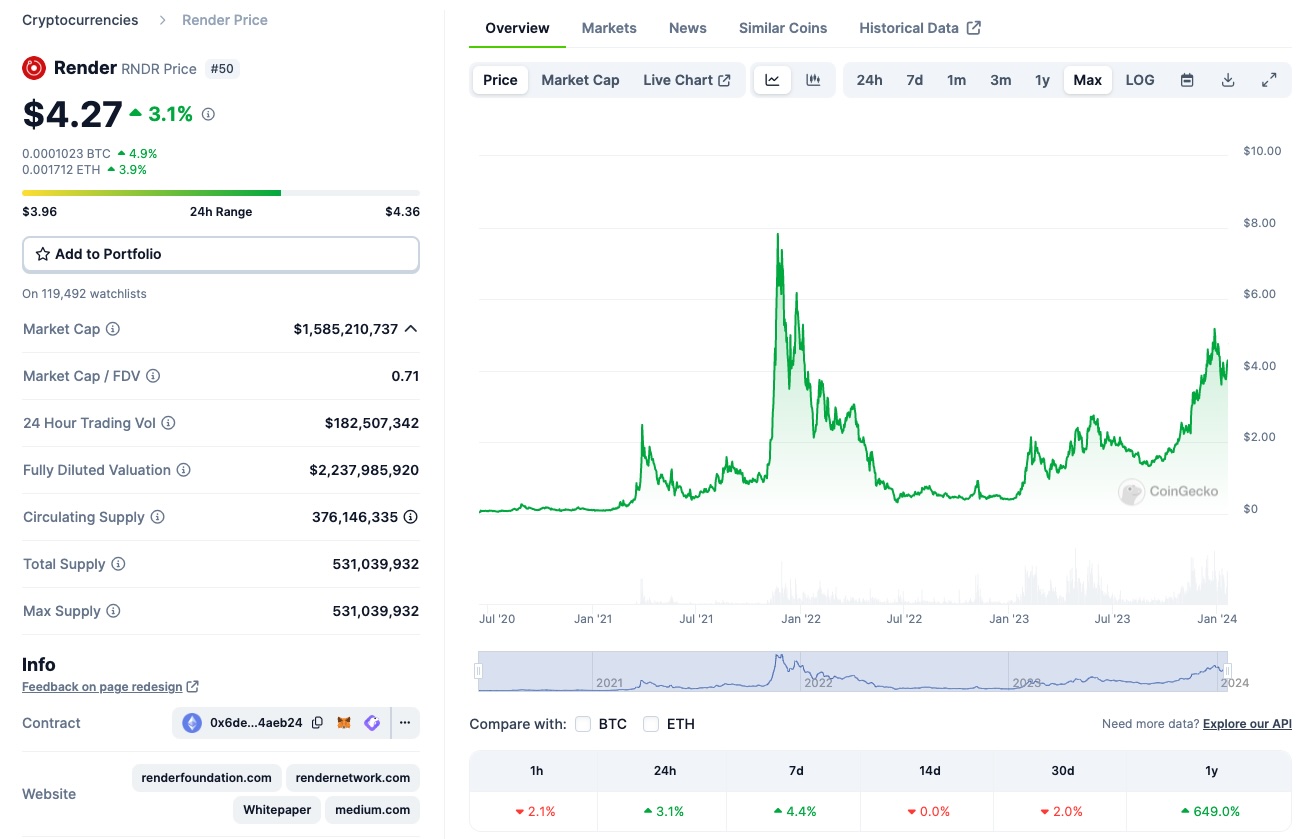
Task: Enable the ETH comparison checkbox
Action: [x=651, y=724]
